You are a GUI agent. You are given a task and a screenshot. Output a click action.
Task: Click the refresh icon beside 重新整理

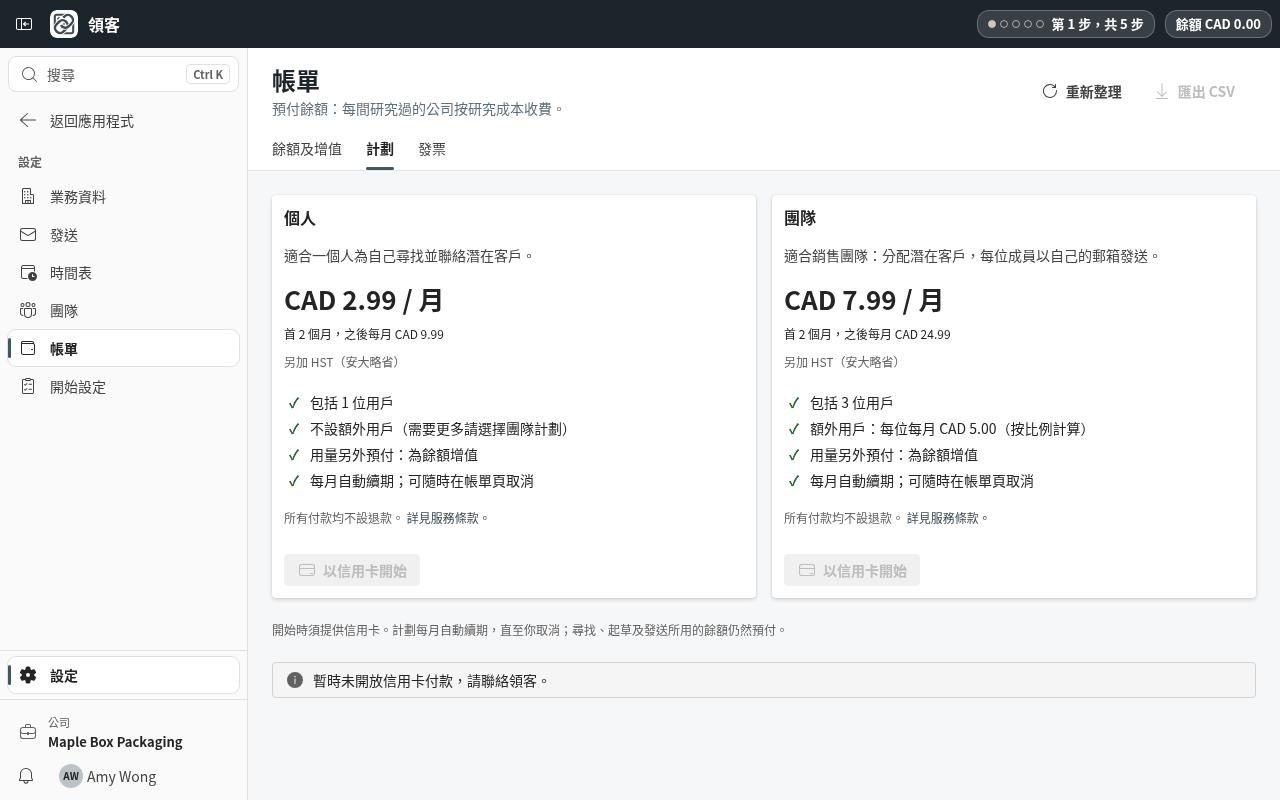1050,91
